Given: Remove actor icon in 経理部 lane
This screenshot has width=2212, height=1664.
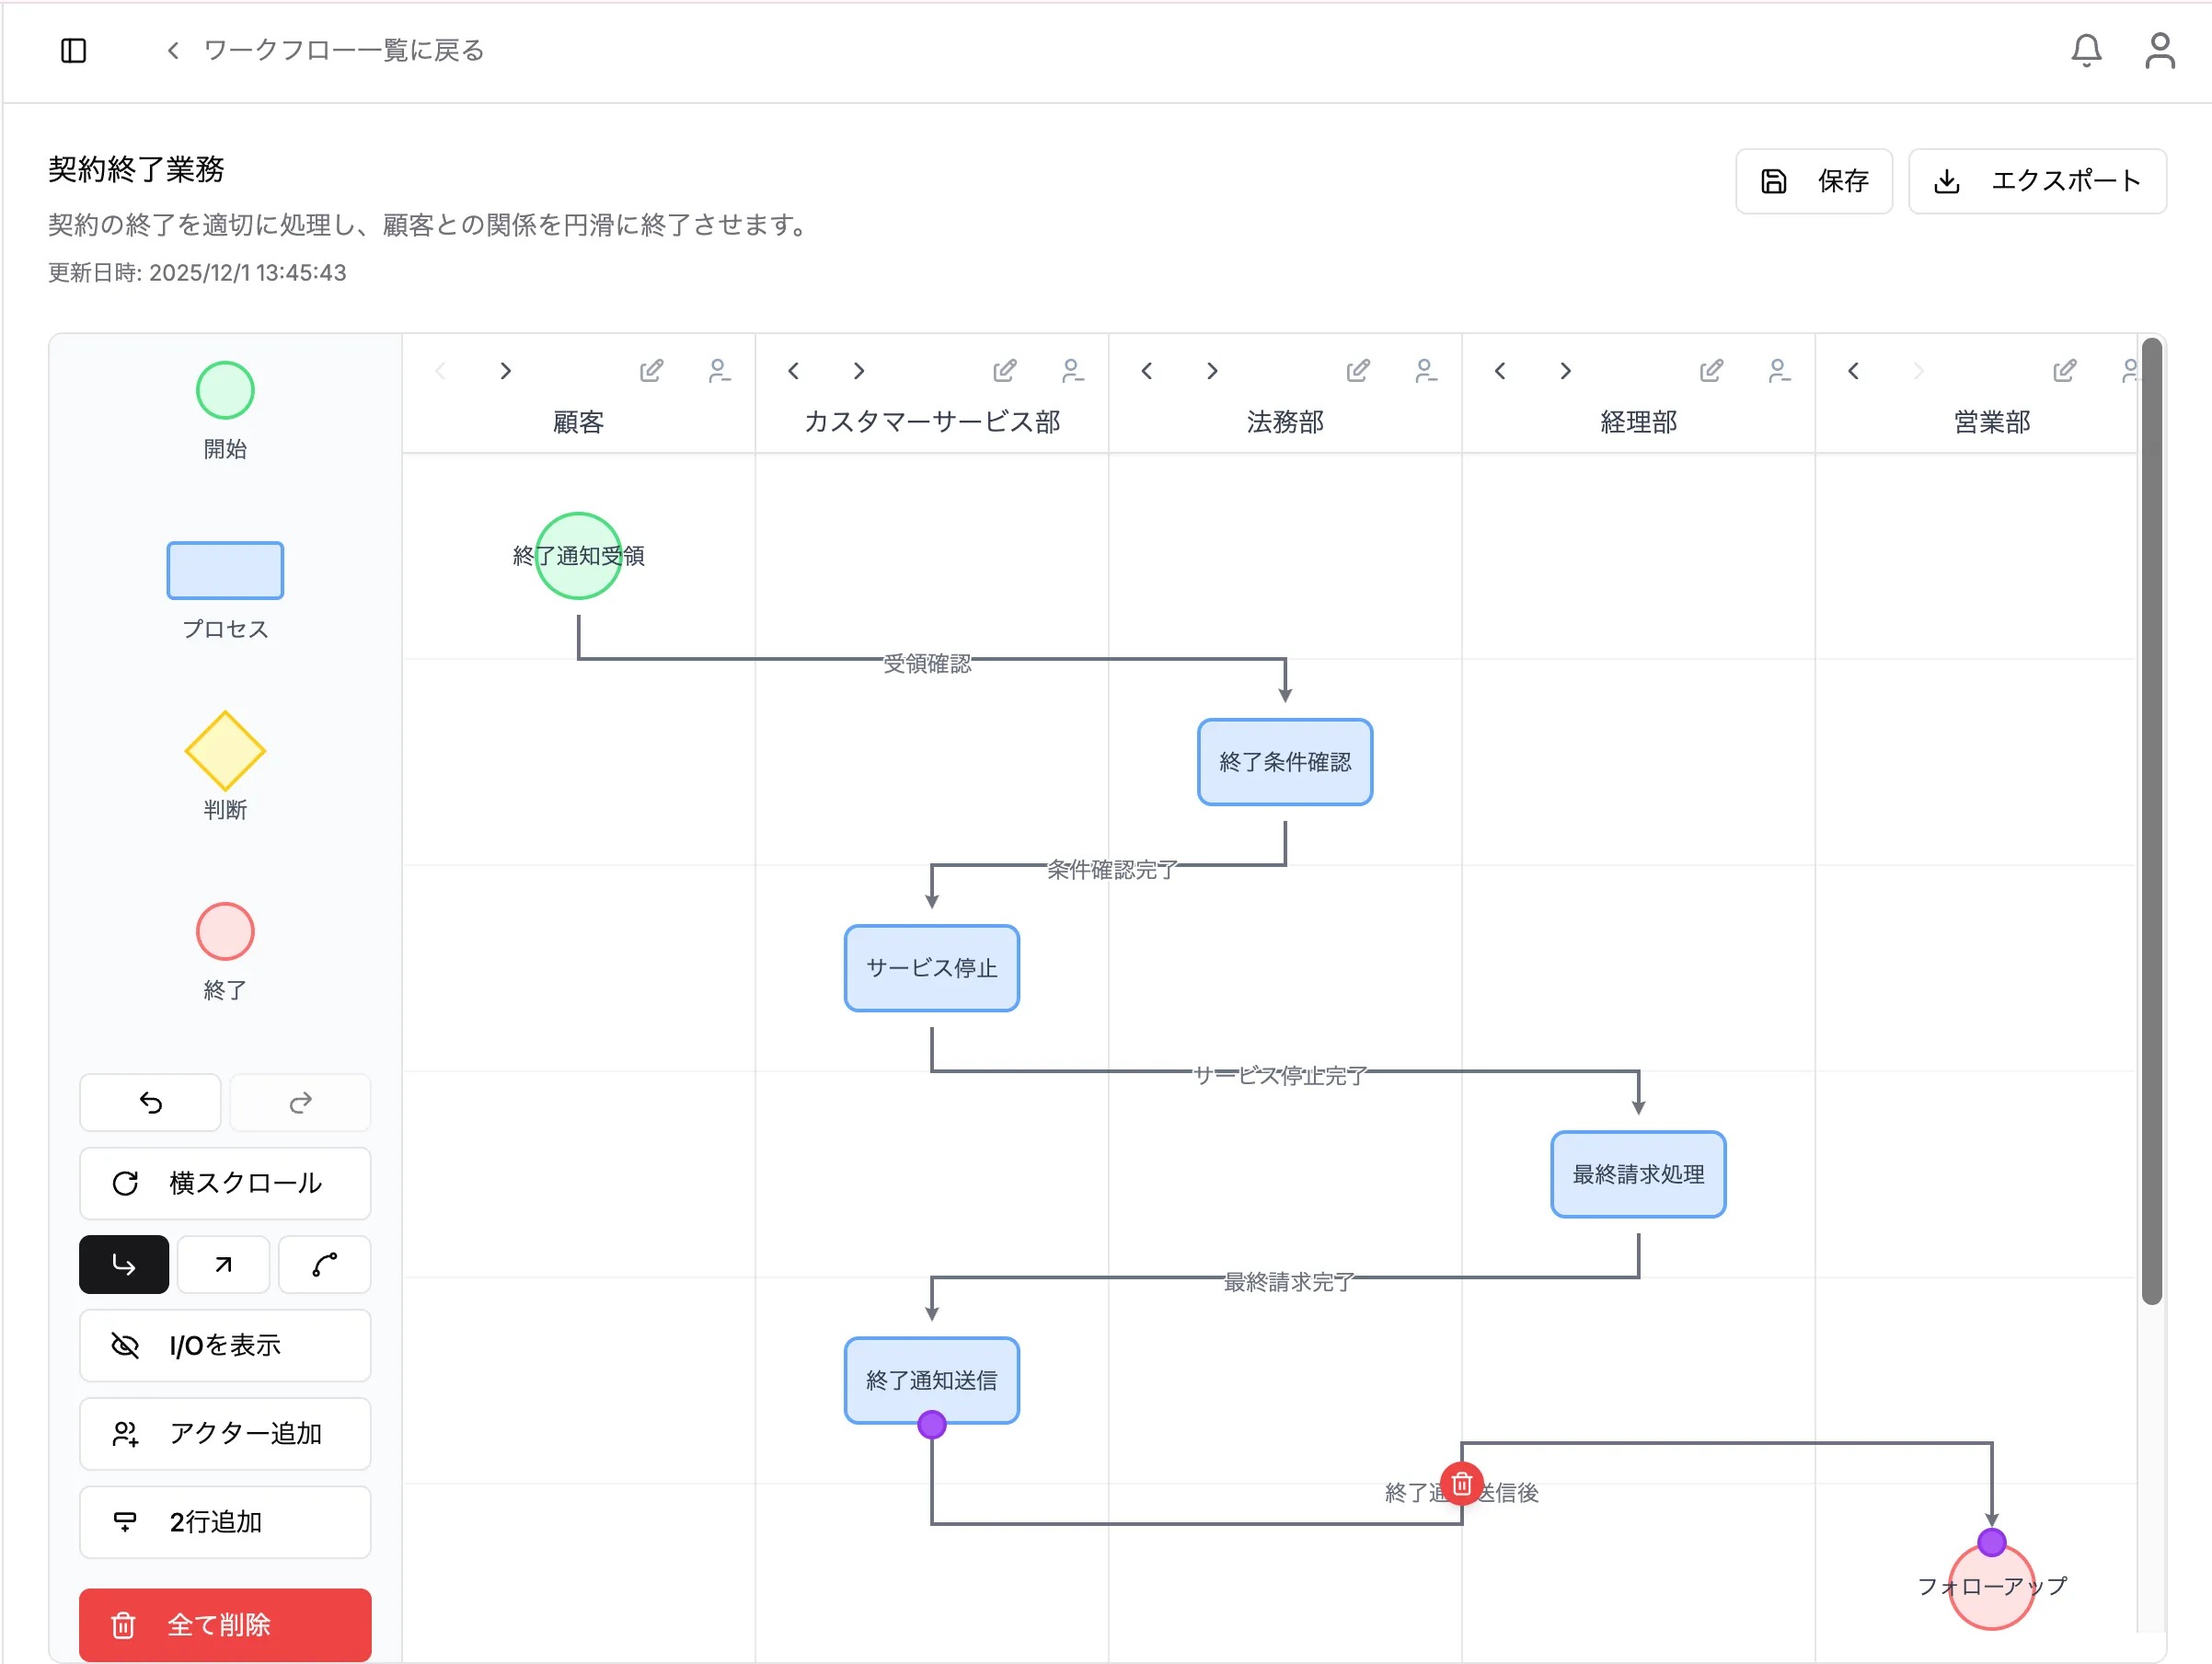Looking at the screenshot, I should (x=1779, y=371).
